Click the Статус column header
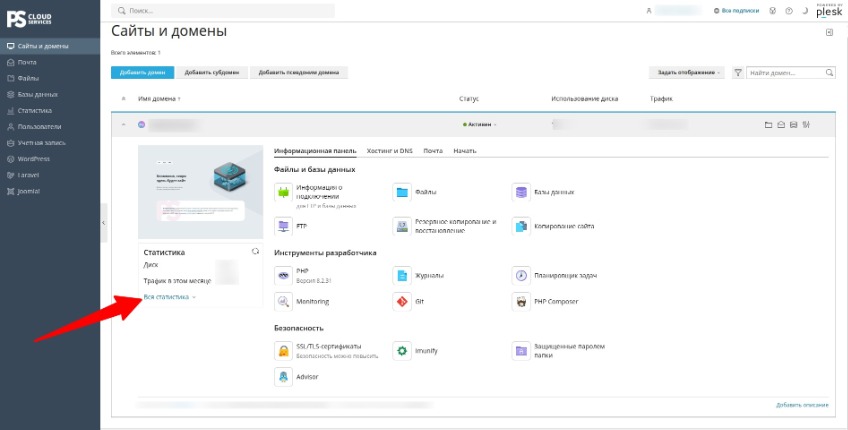Image resolution: width=848 pixels, height=430 pixels. [x=469, y=99]
